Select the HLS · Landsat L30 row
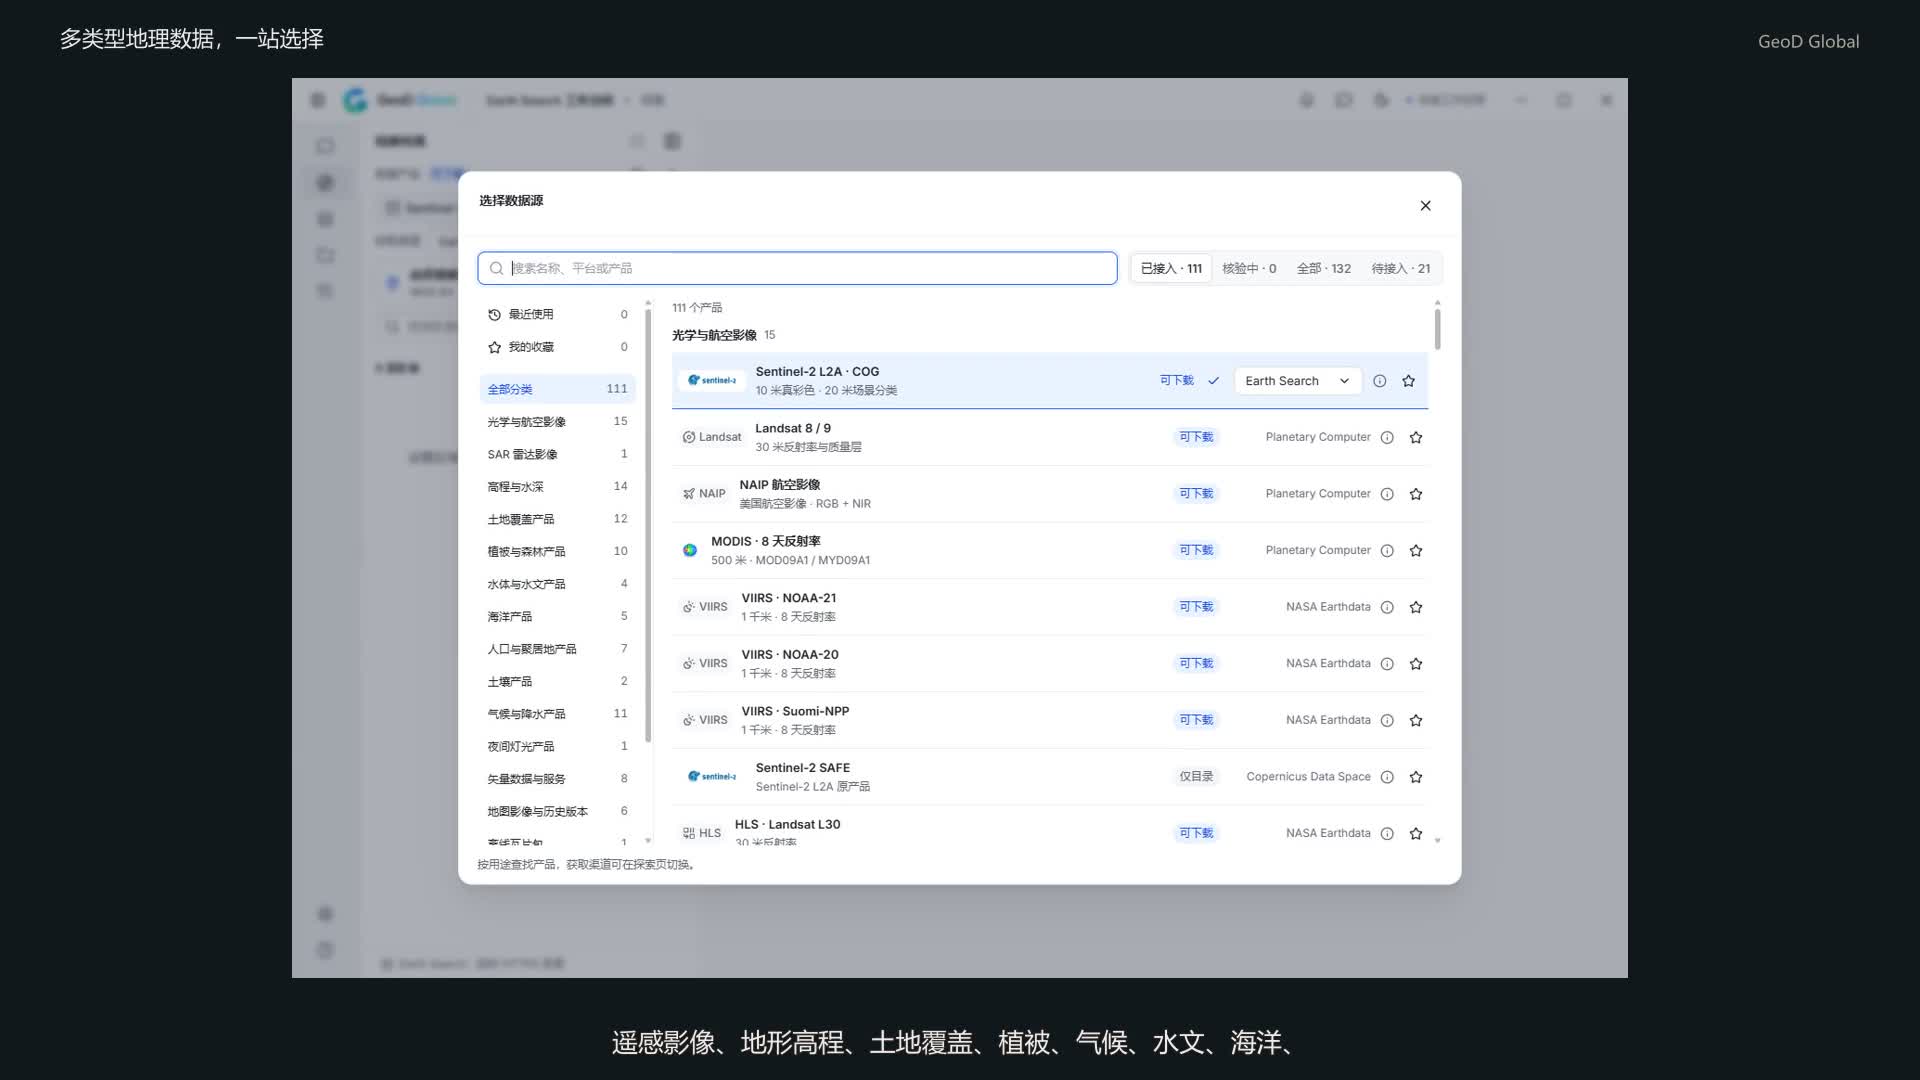This screenshot has width=1920, height=1080. tap(1050, 827)
